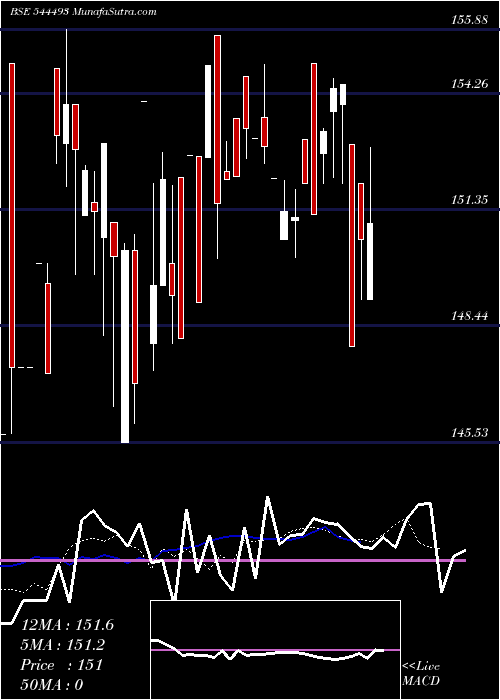Screen dimensions: 500x700
Task: Open the Live MACD mini chart panel
Action: (x=275, y=650)
